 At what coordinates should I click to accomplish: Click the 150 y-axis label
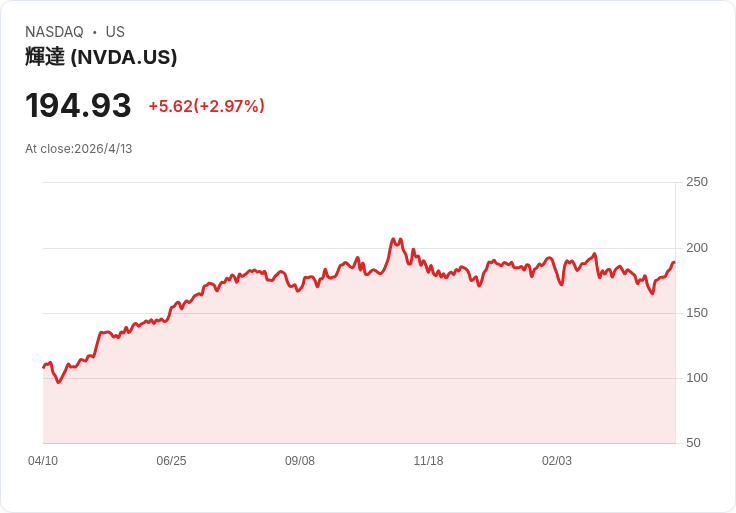(x=696, y=312)
